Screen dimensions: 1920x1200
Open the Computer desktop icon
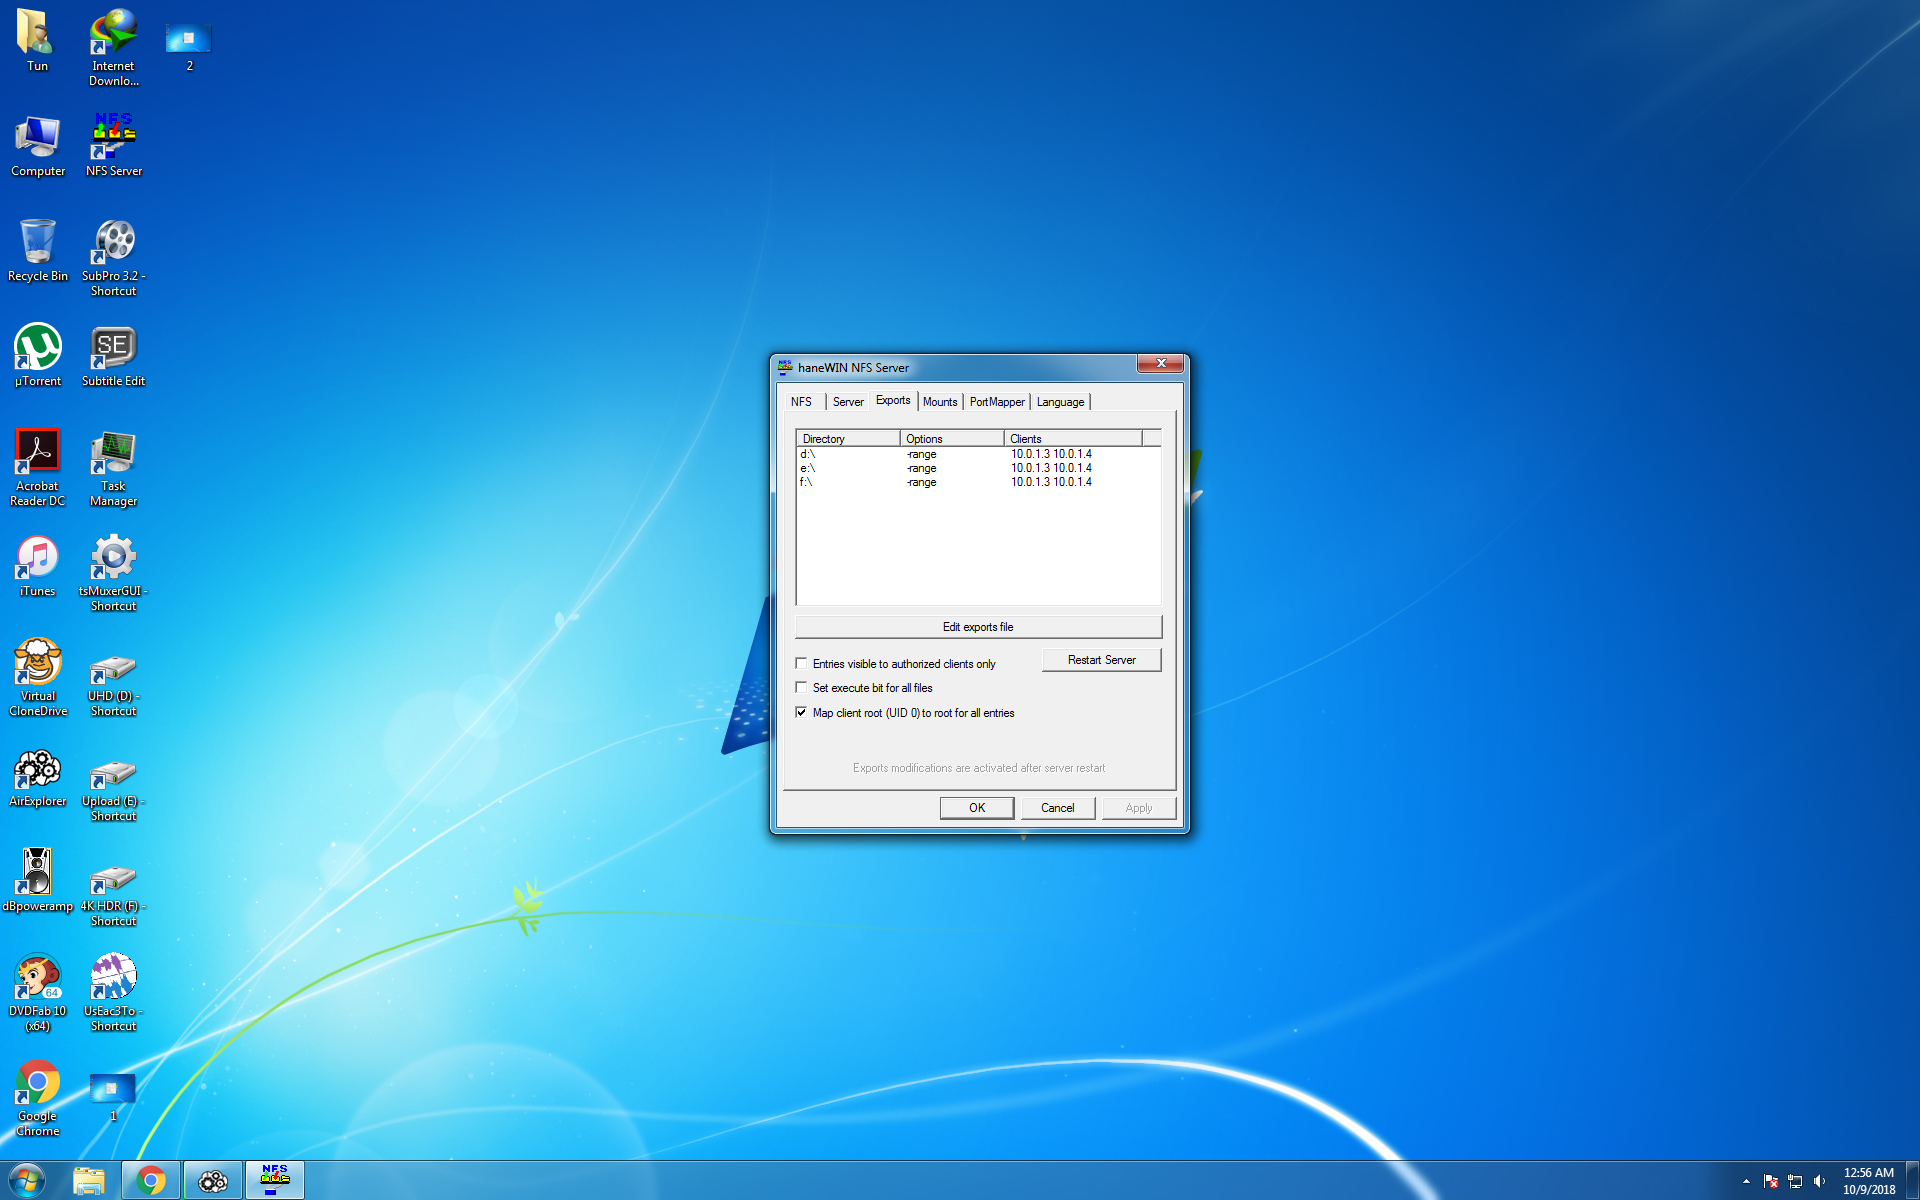(37, 146)
